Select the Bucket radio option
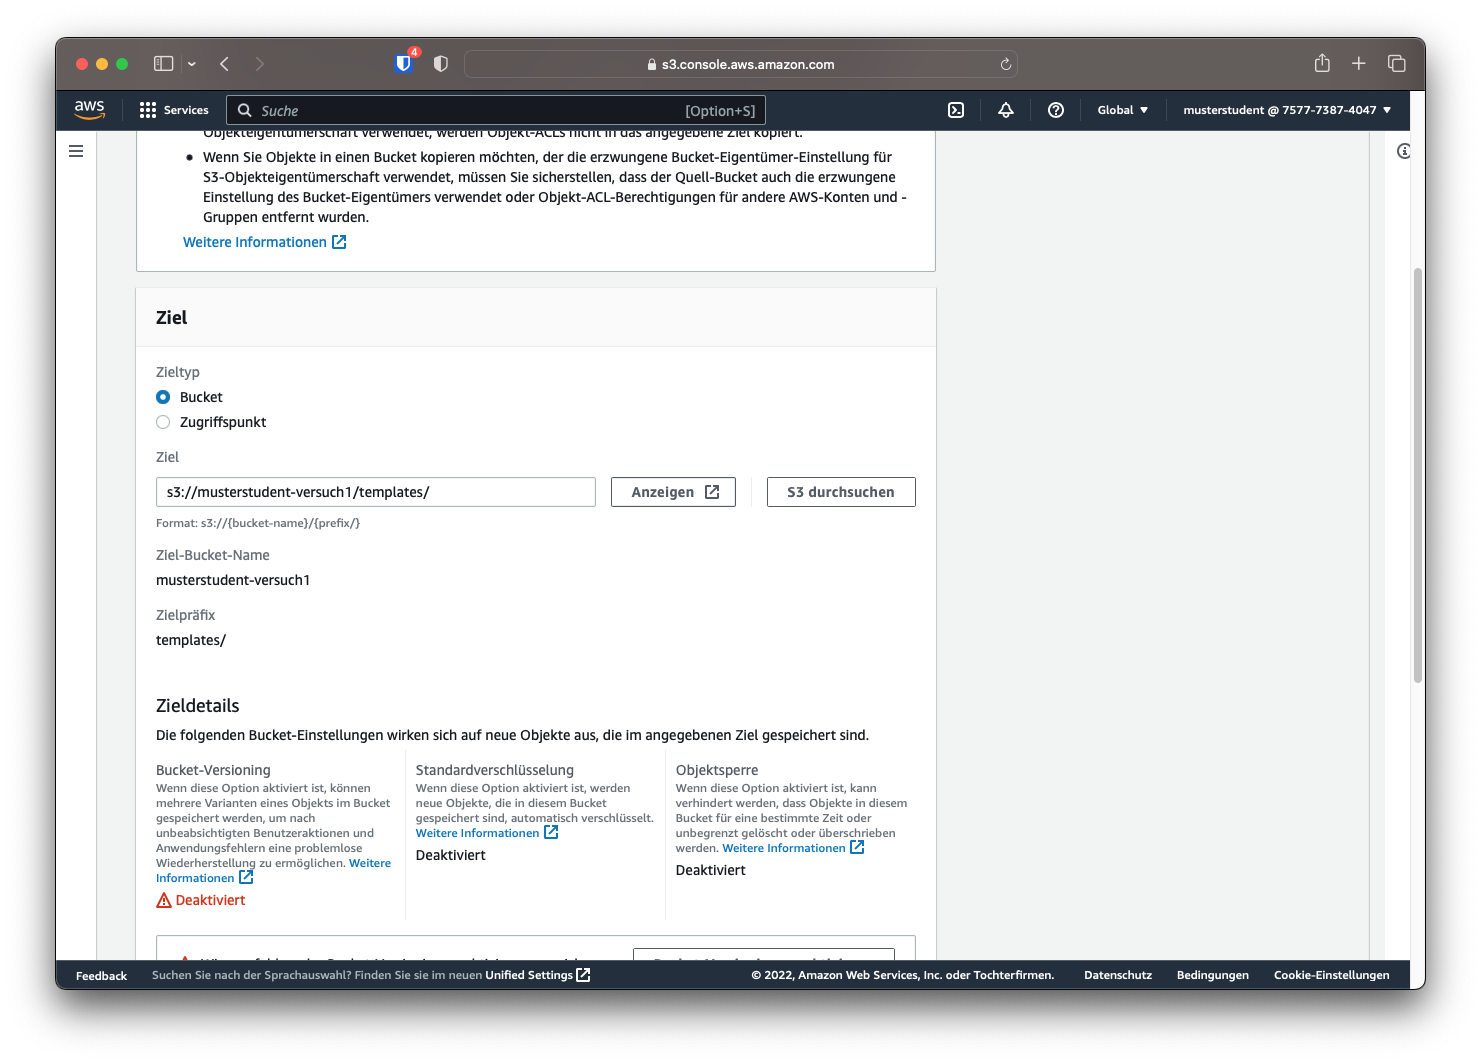 [x=163, y=397]
